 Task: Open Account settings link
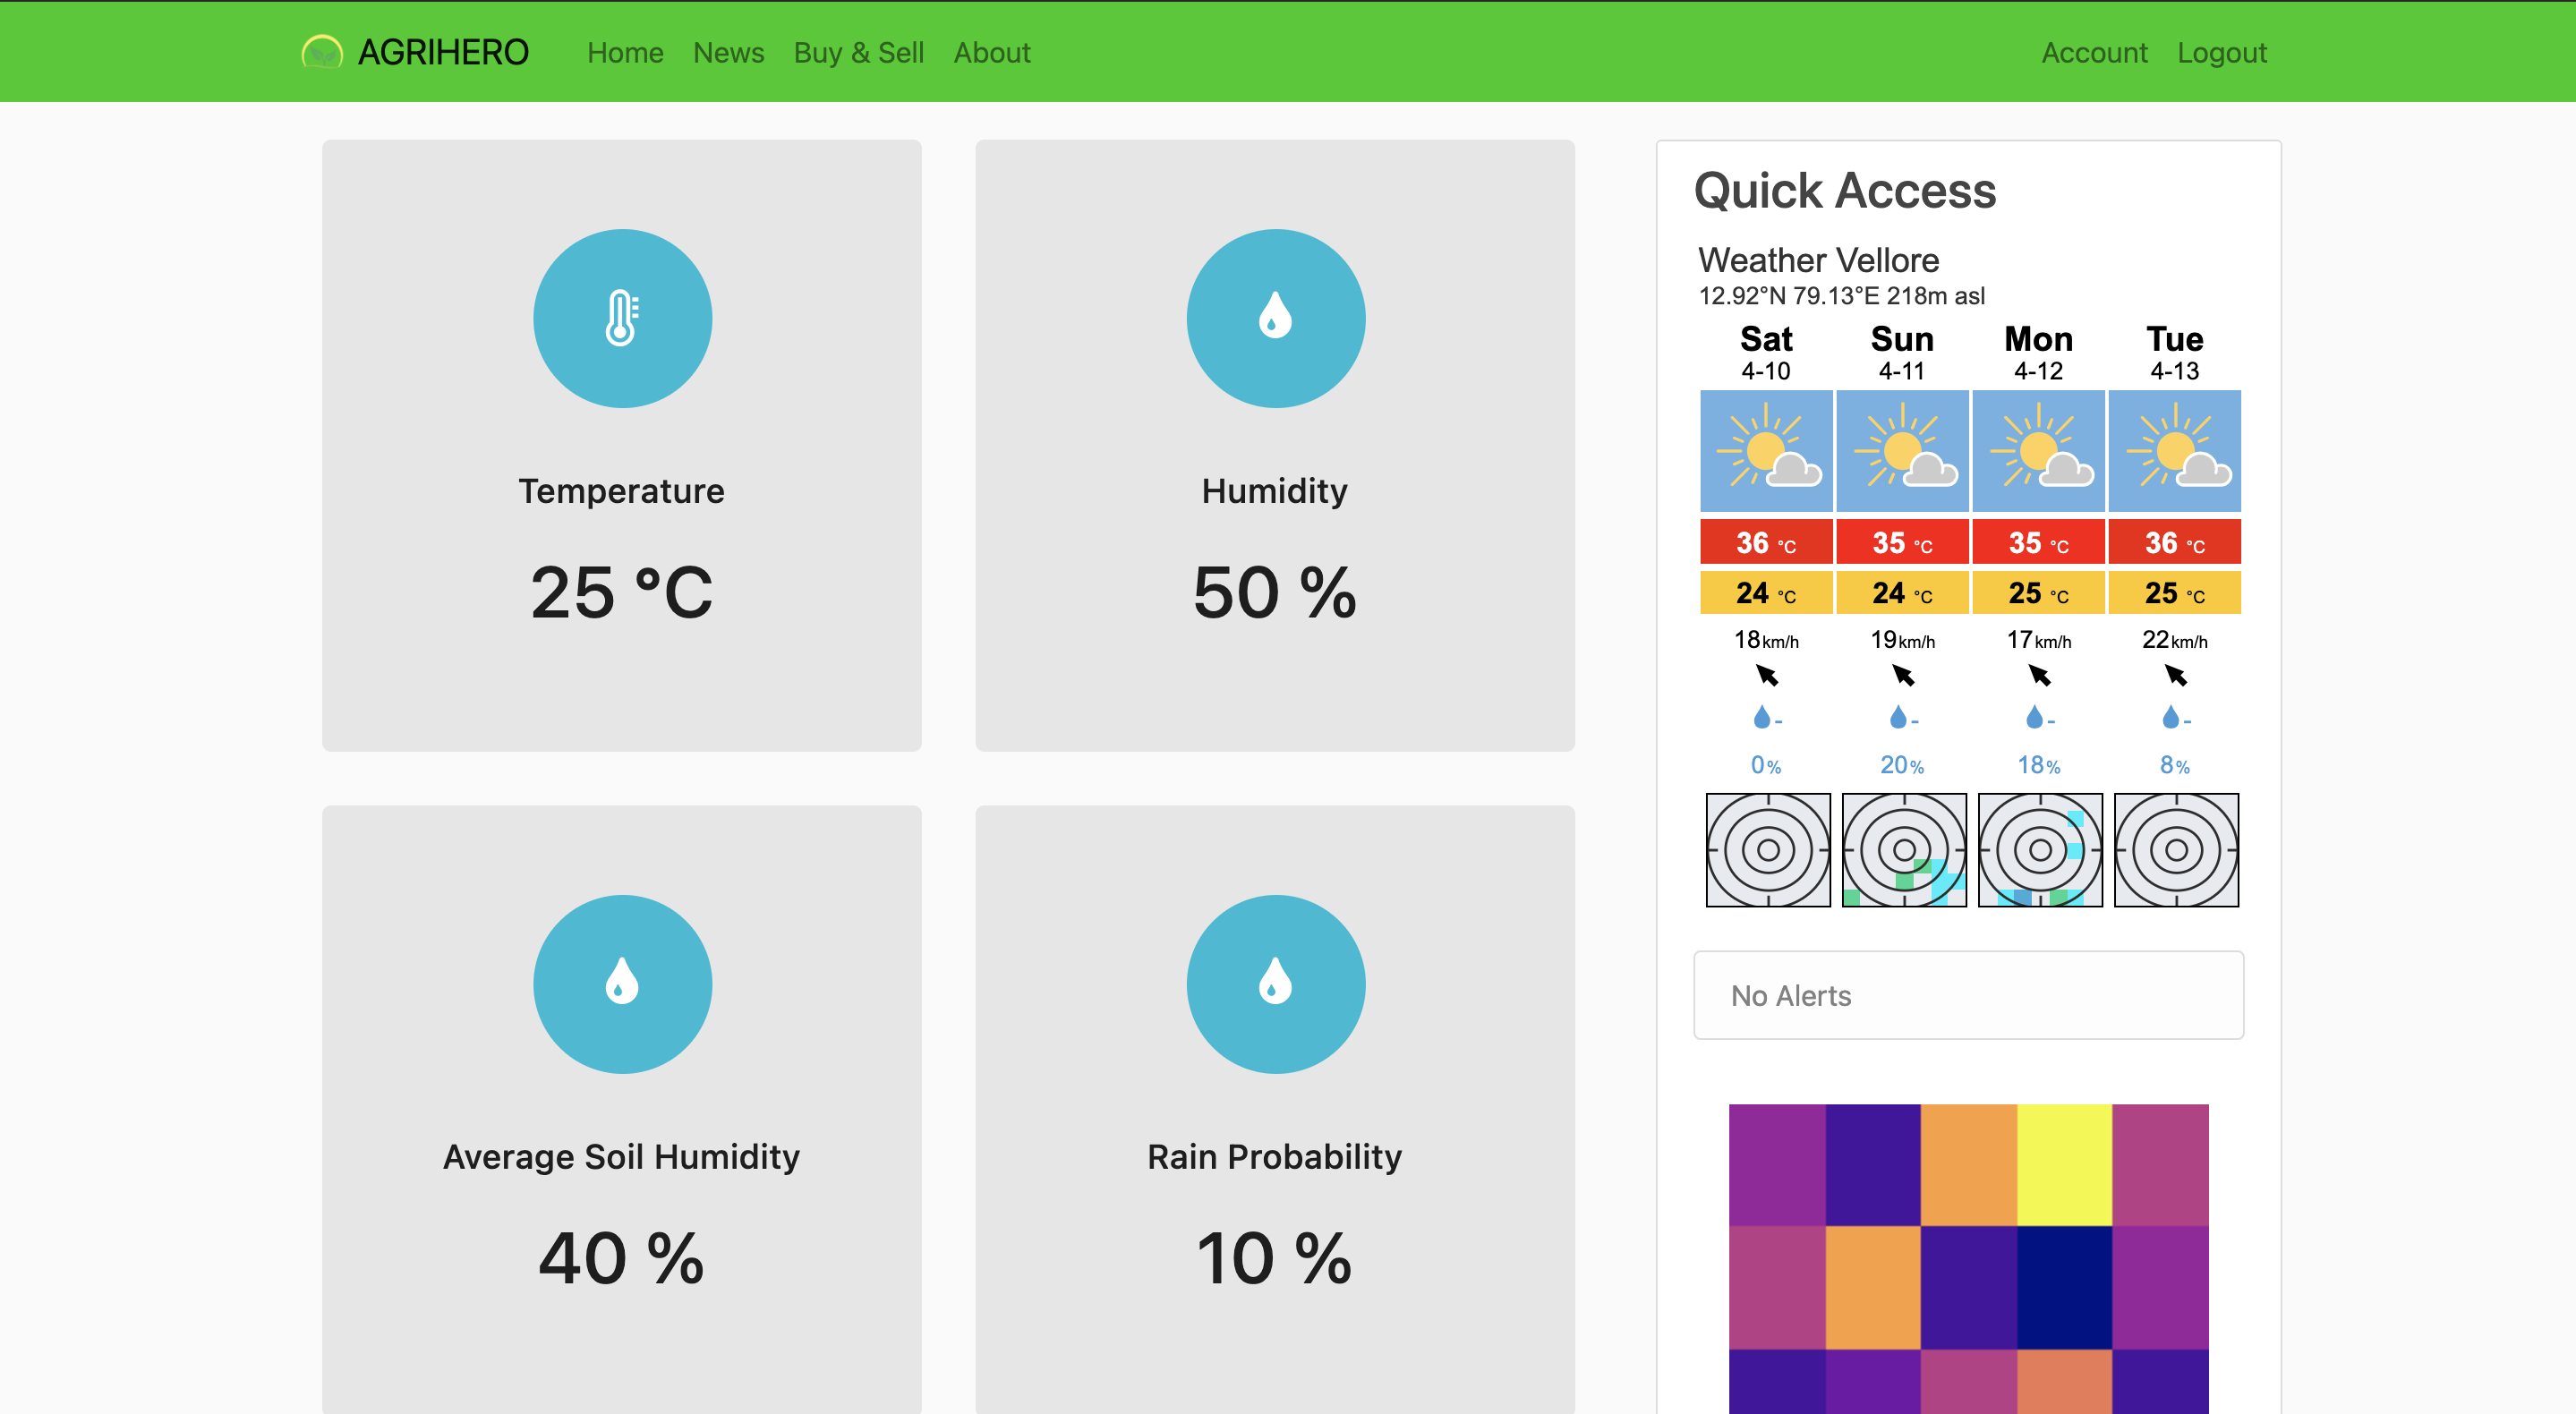coord(2094,53)
